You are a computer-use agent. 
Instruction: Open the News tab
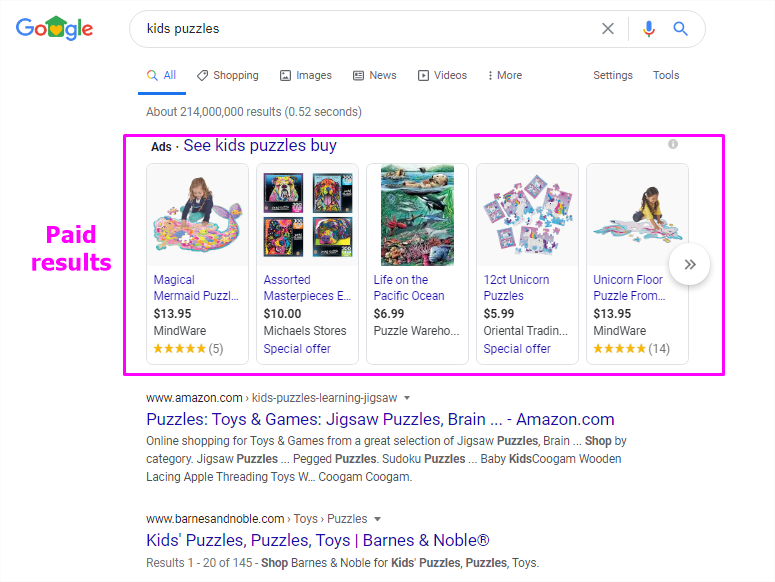(x=374, y=75)
